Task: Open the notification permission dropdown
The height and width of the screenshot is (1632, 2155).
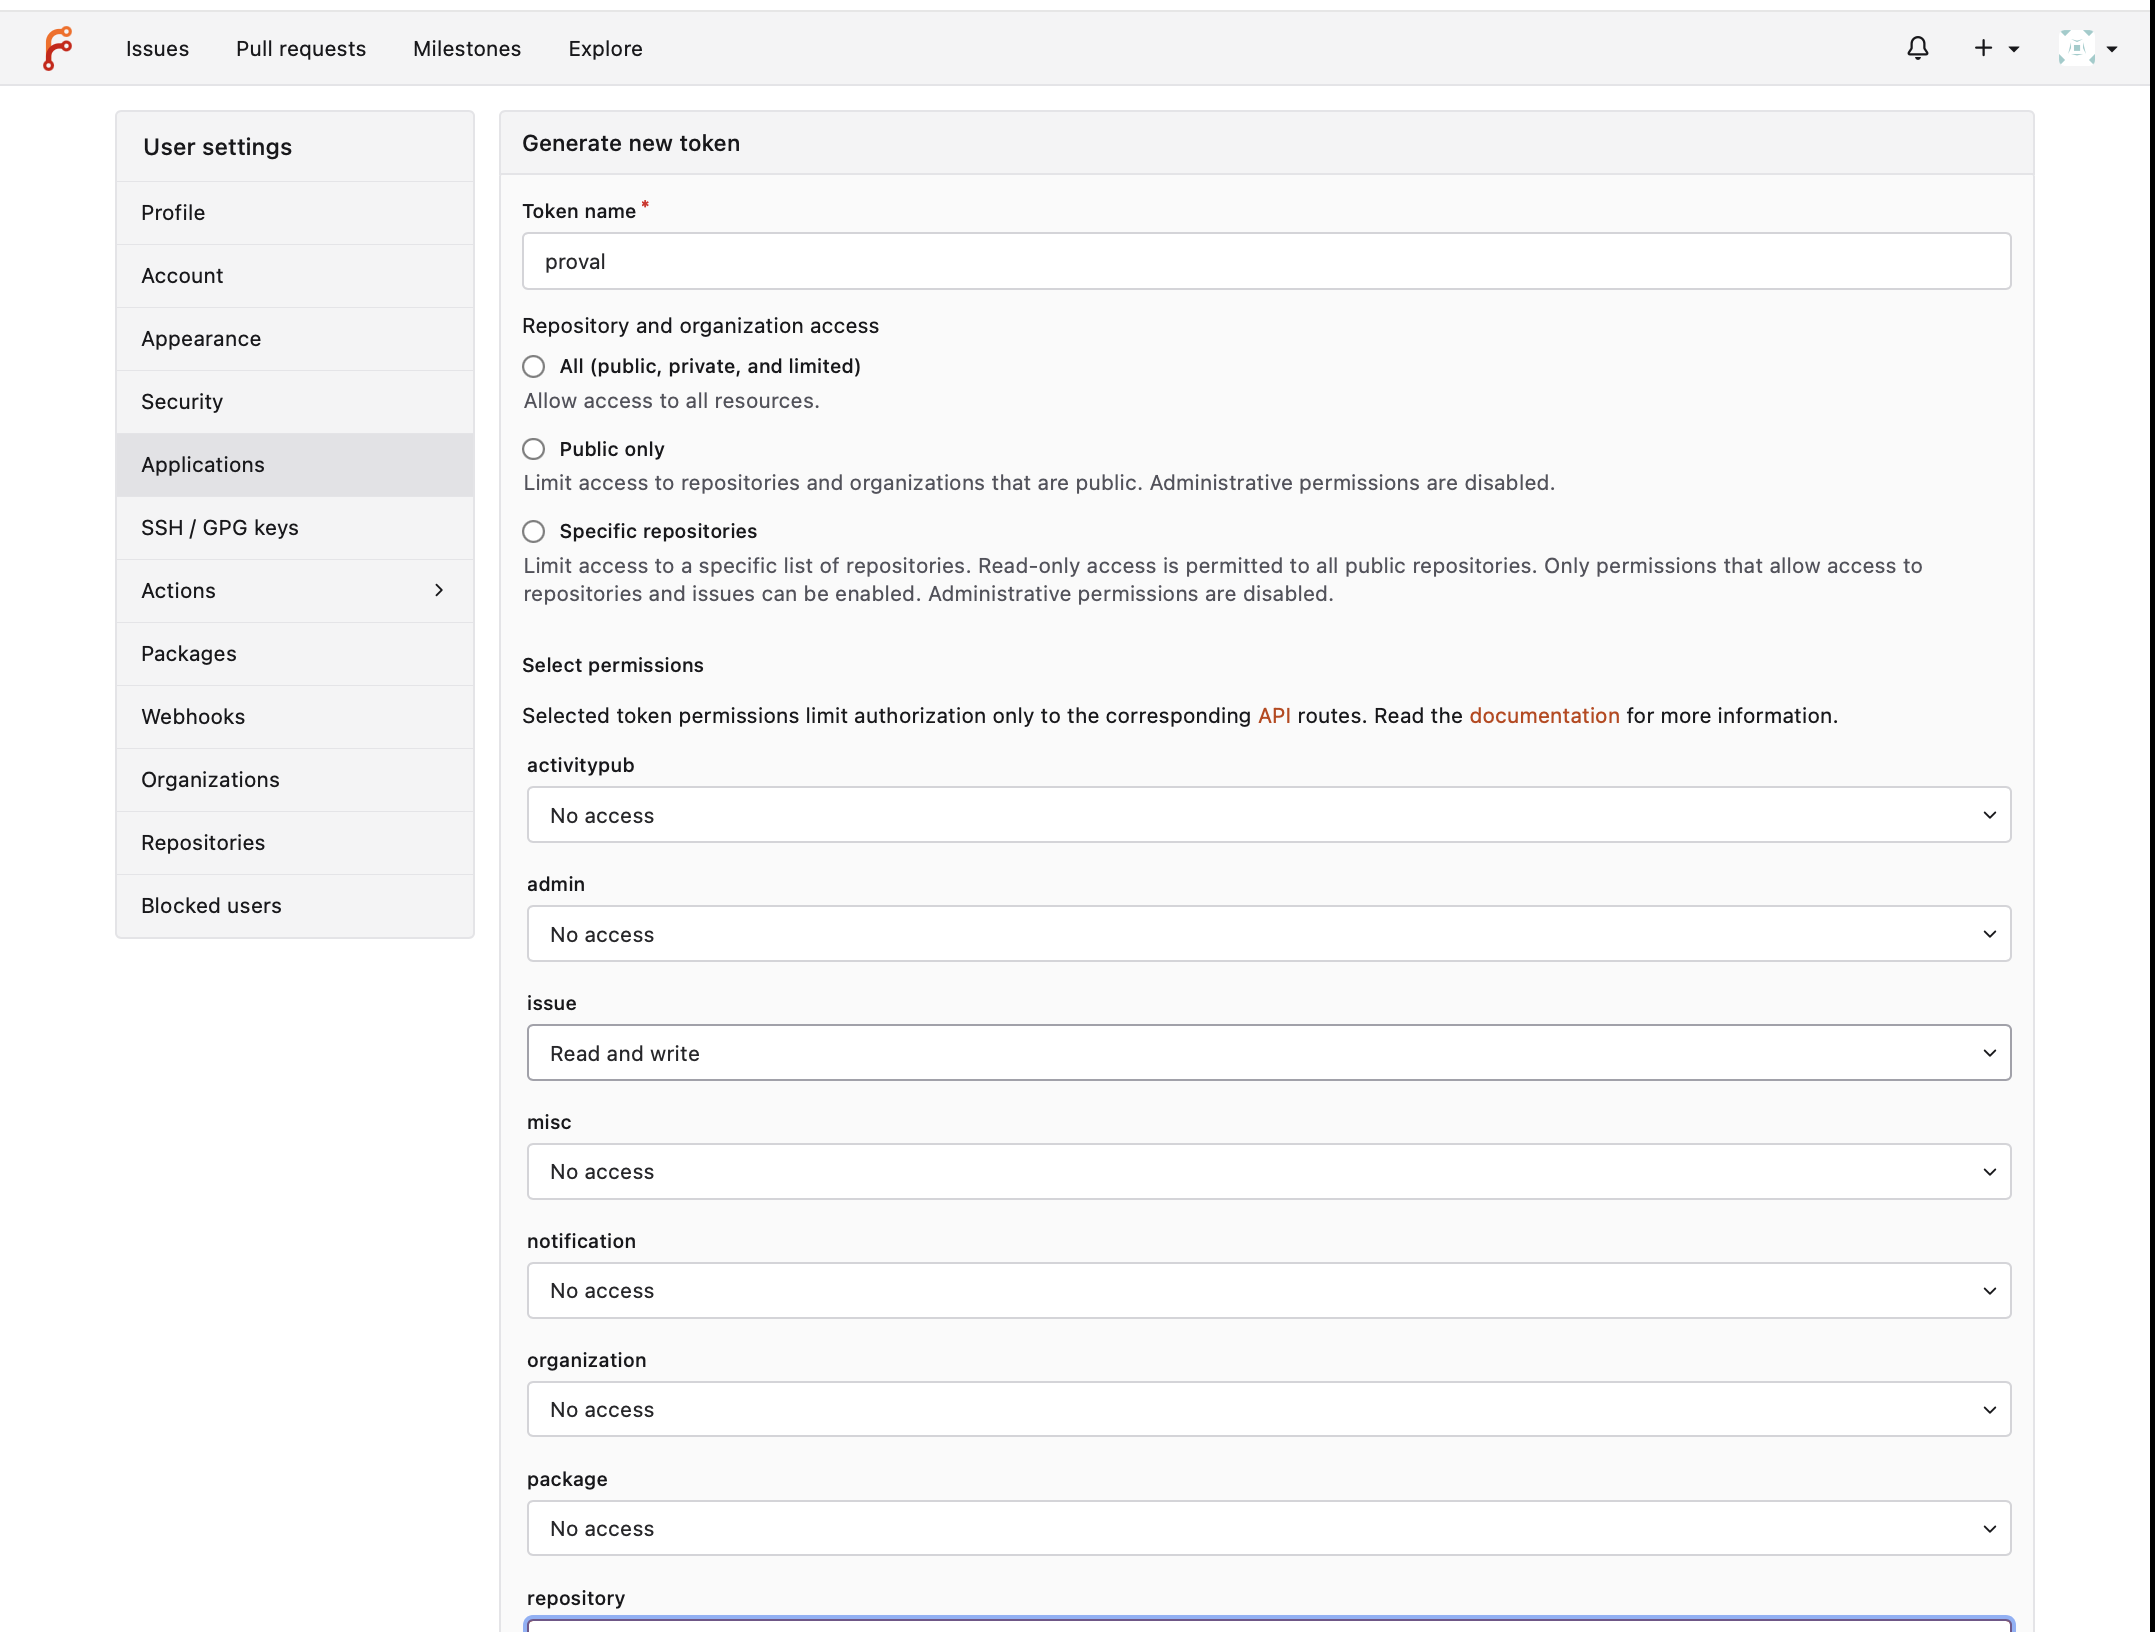Action: 1268,1291
